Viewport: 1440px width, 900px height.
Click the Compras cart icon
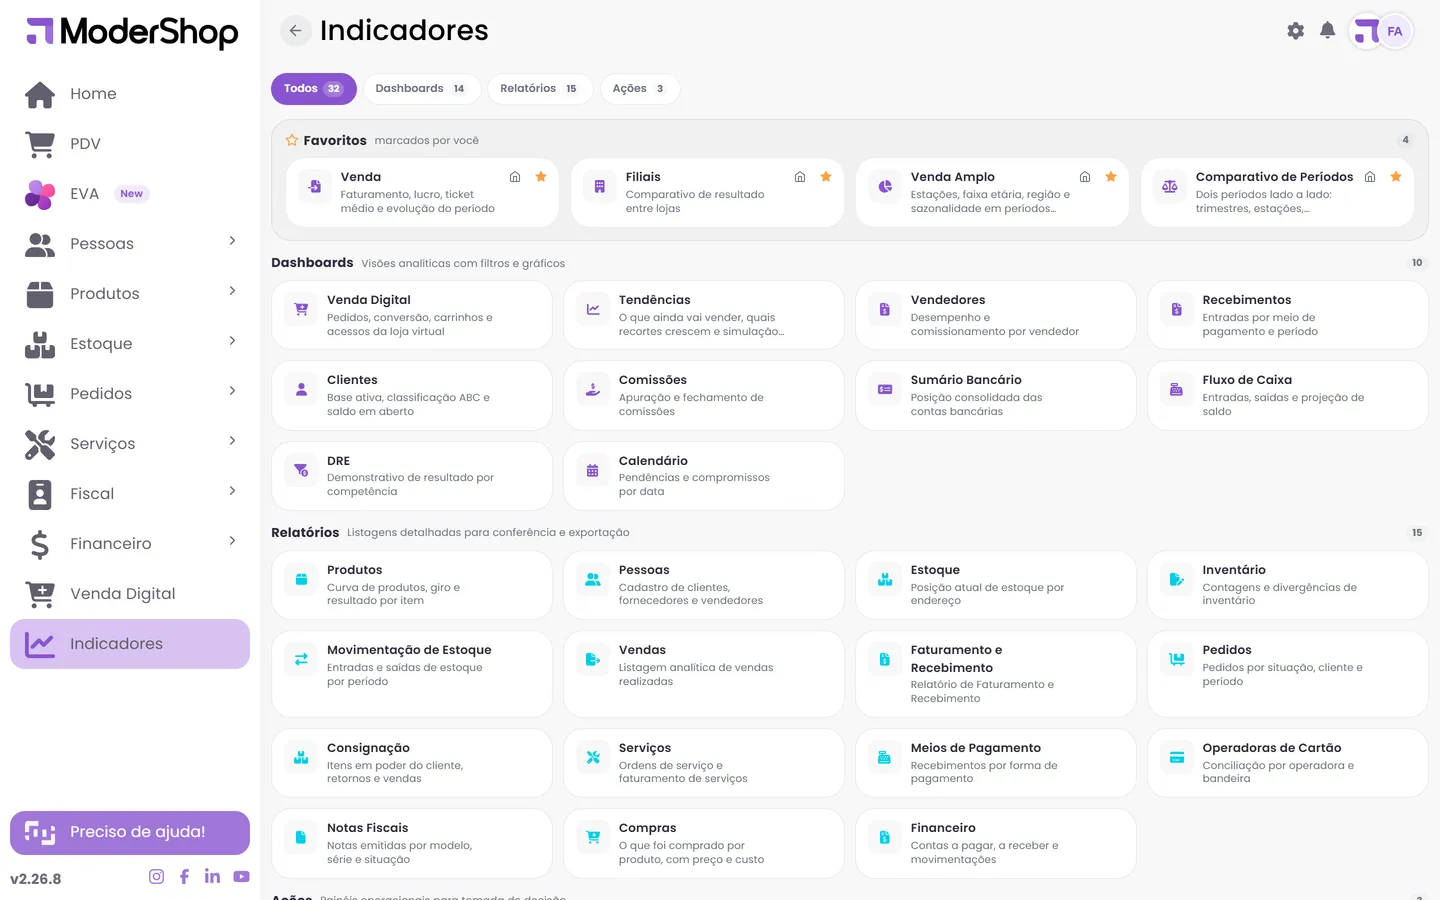point(593,838)
